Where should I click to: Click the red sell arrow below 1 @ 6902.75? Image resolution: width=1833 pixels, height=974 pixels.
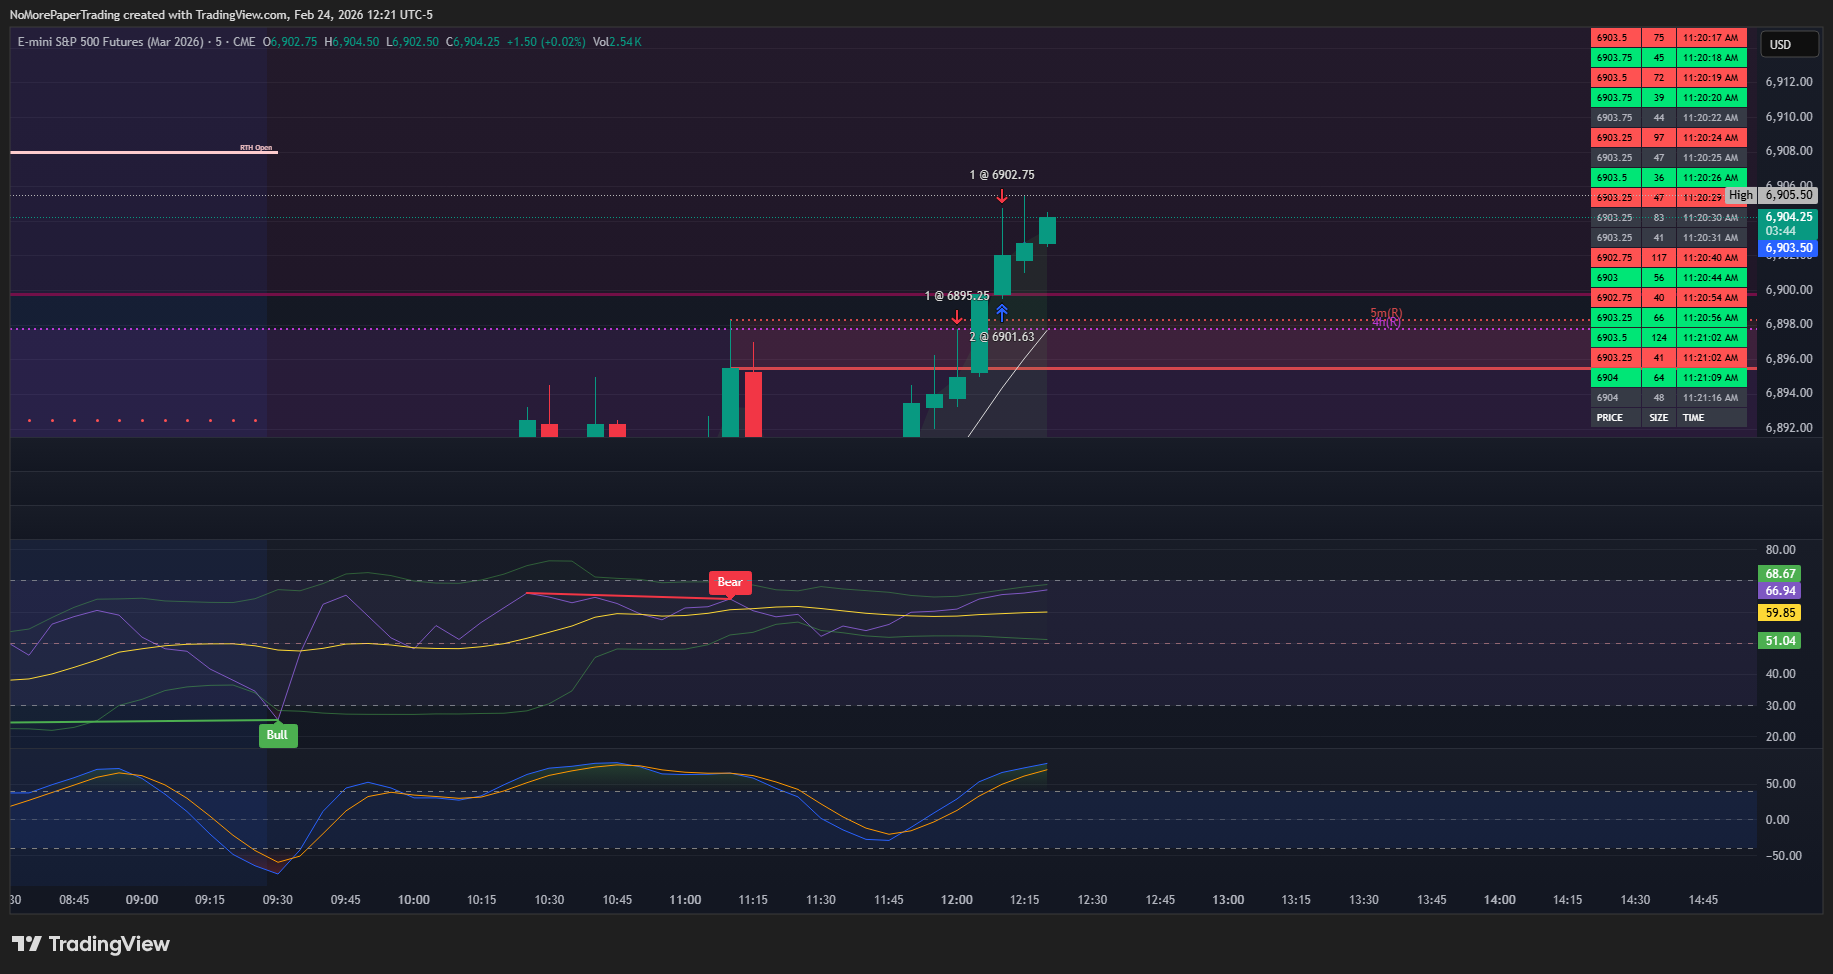(x=1002, y=196)
